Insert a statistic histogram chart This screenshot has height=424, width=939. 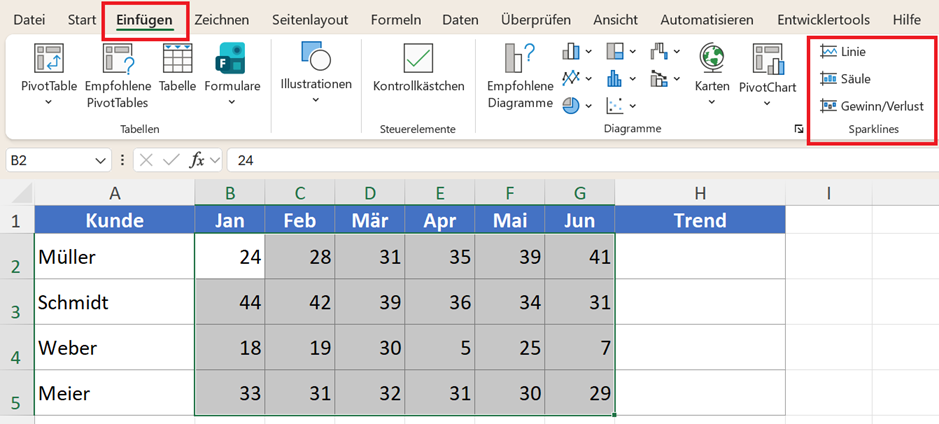(x=615, y=78)
